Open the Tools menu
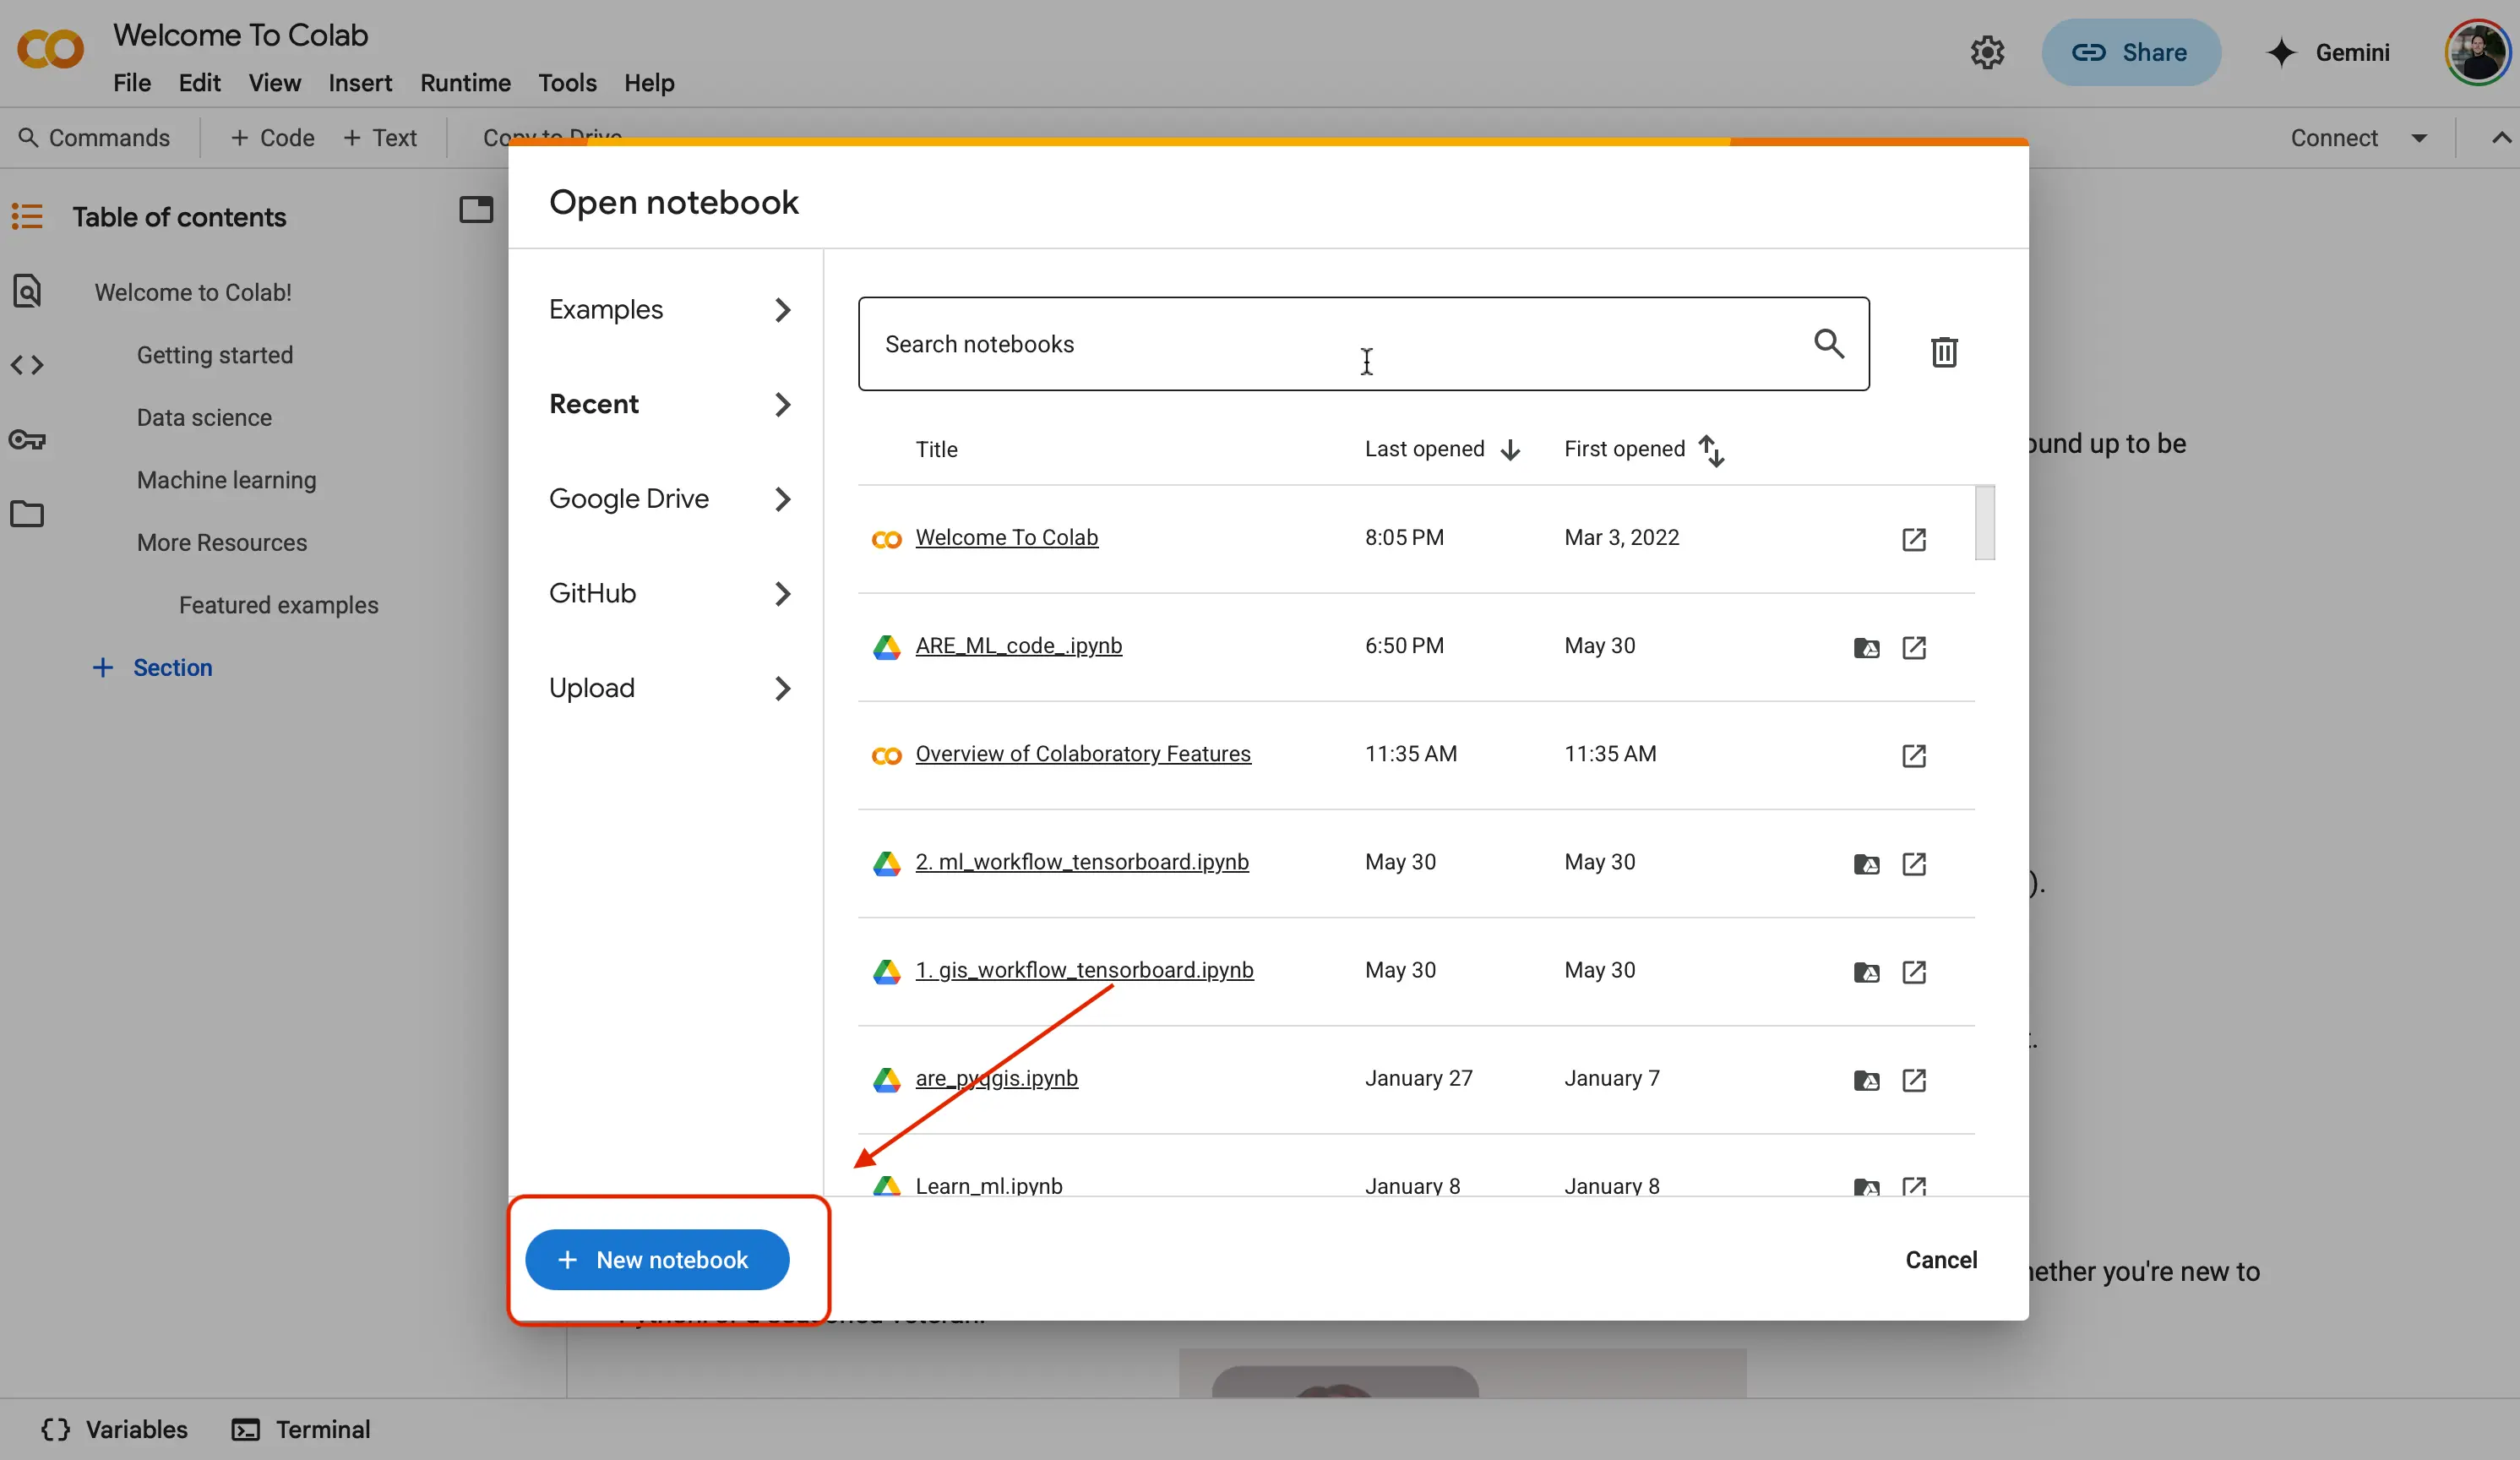 567,83
